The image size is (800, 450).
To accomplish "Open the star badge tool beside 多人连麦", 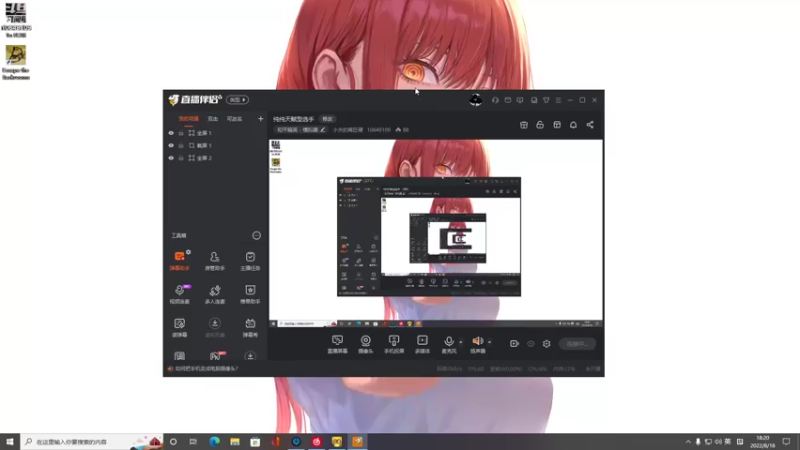I will coord(250,294).
